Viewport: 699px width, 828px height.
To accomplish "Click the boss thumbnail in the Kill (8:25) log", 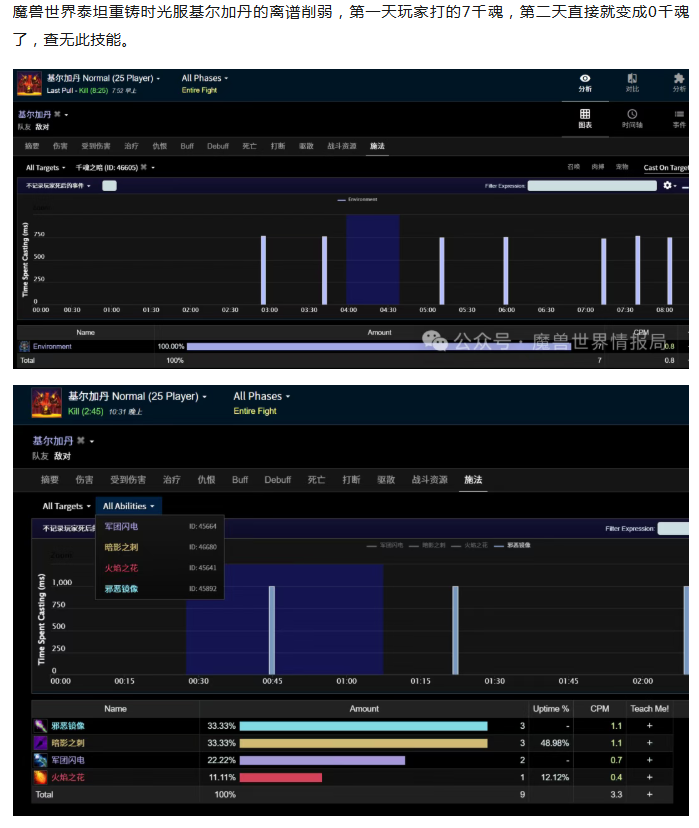I will [30, 83].
